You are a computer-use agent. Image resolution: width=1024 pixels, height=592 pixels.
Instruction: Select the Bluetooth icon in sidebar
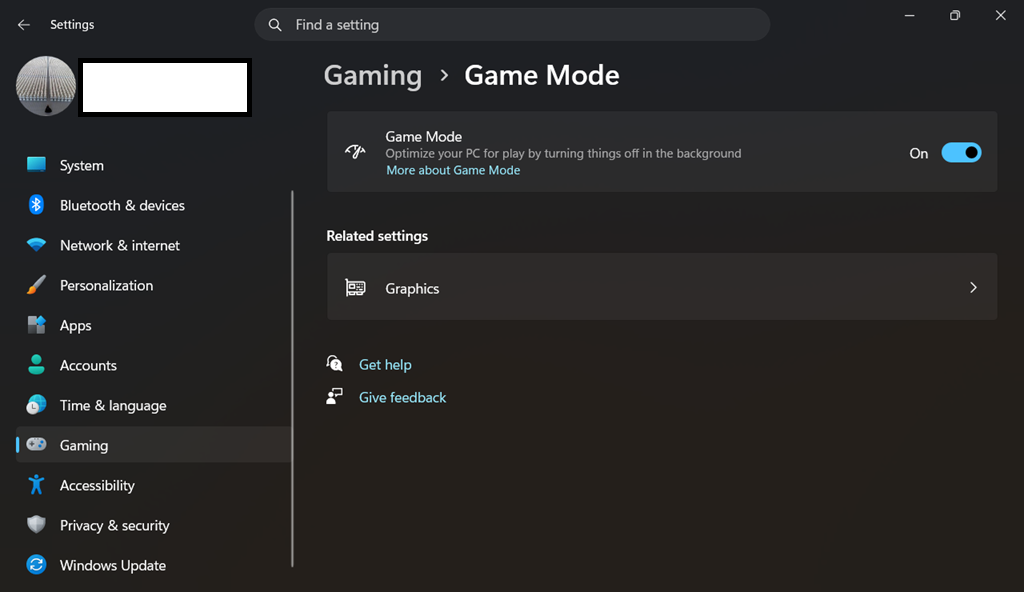pos(37,205)
